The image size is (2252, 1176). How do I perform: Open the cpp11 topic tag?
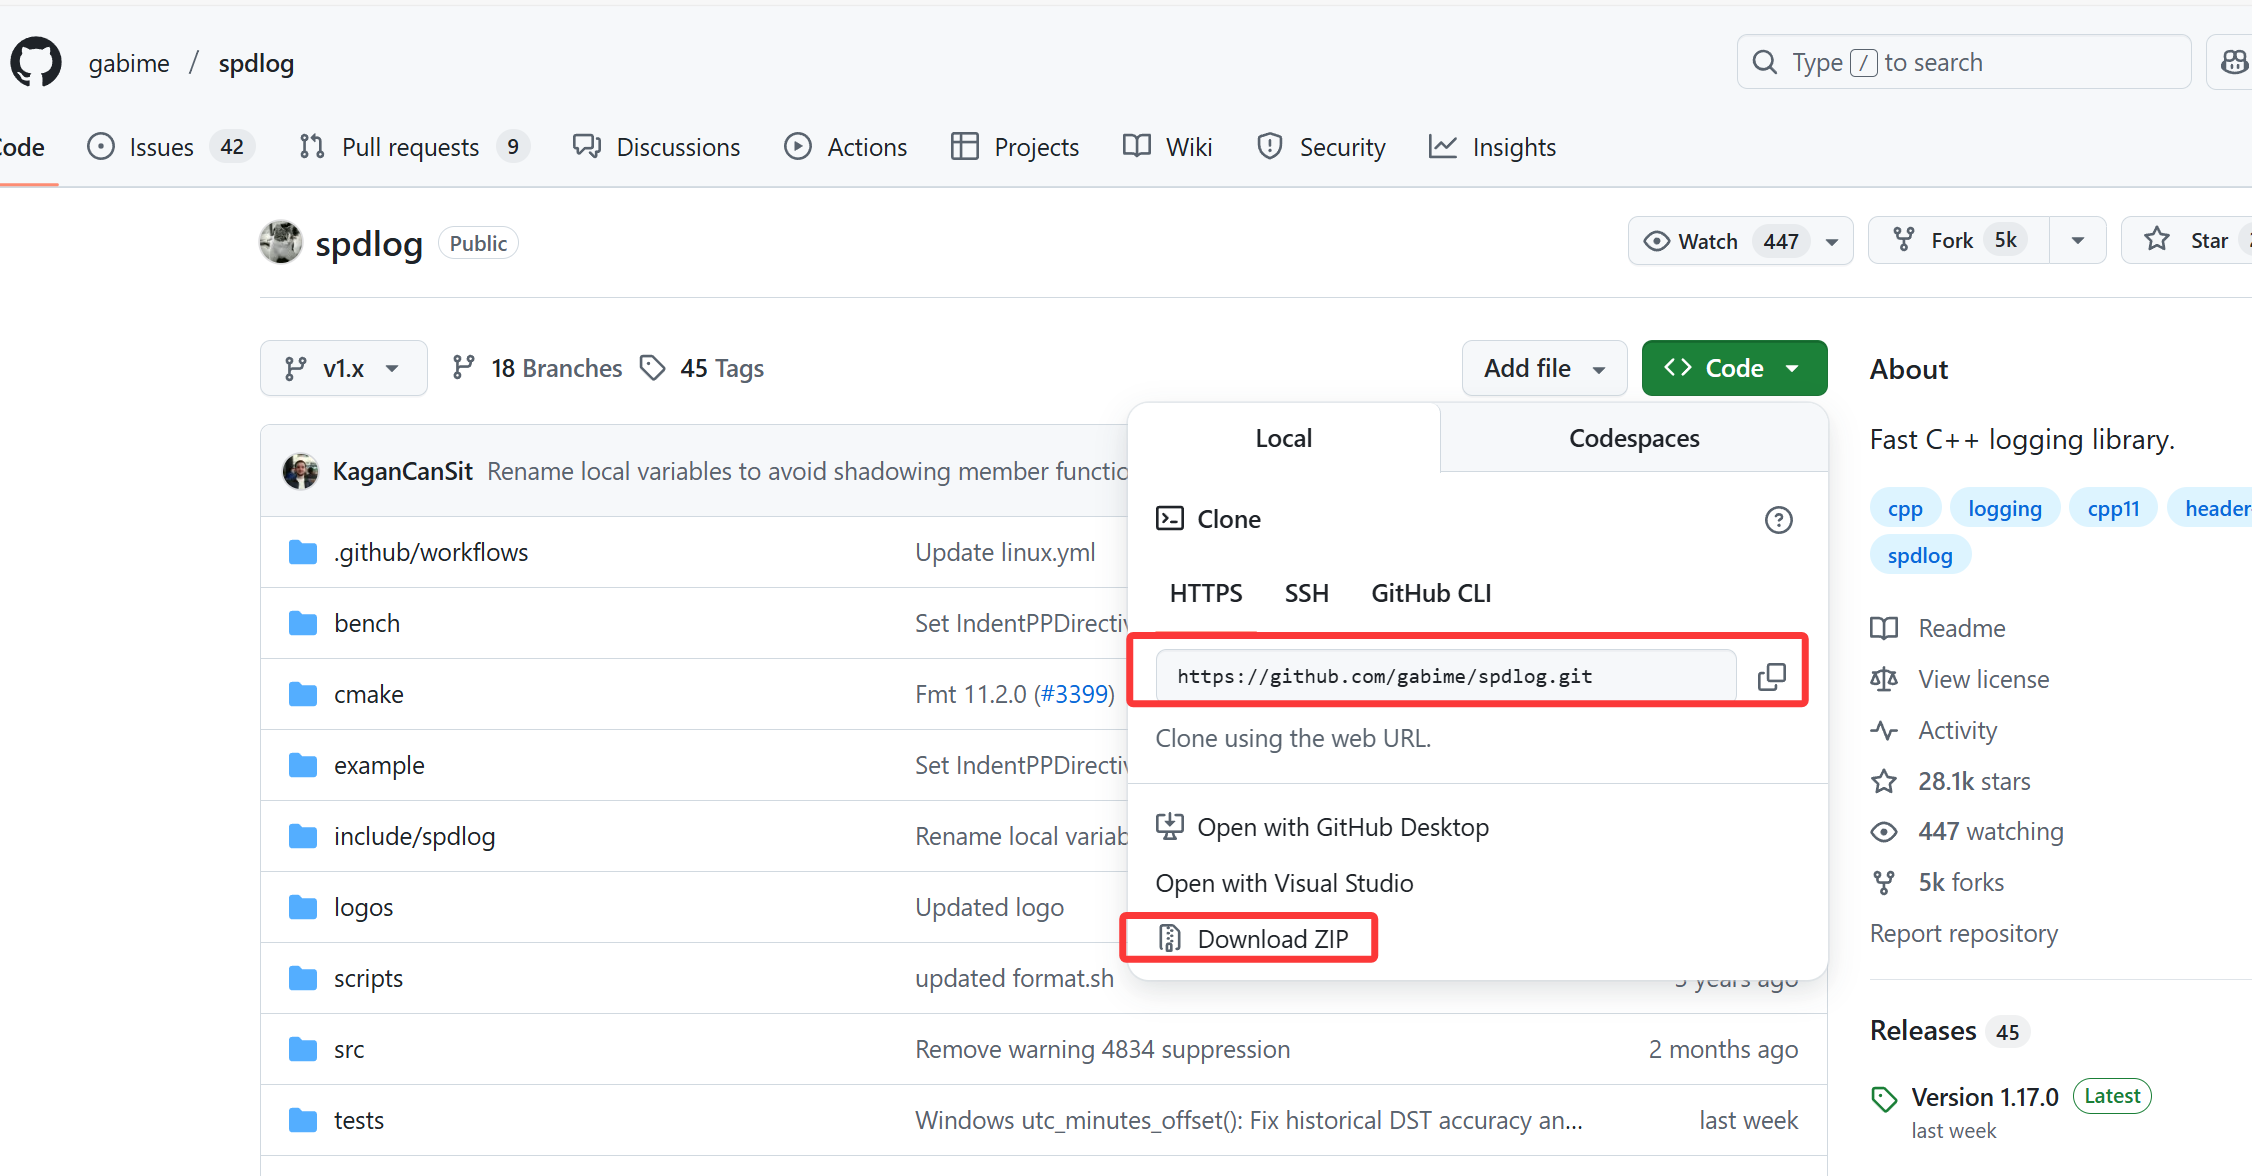(x=2113, y=509)
